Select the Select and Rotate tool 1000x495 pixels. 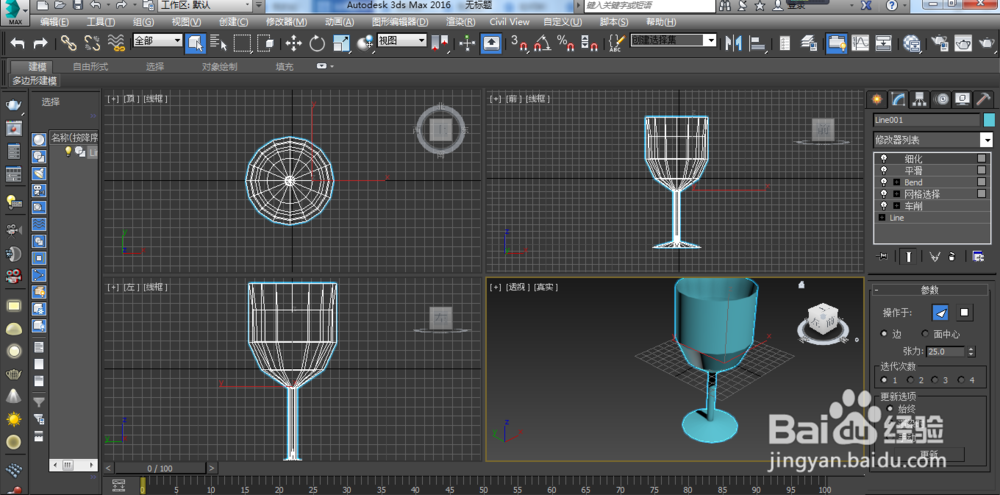click(317, 43)
